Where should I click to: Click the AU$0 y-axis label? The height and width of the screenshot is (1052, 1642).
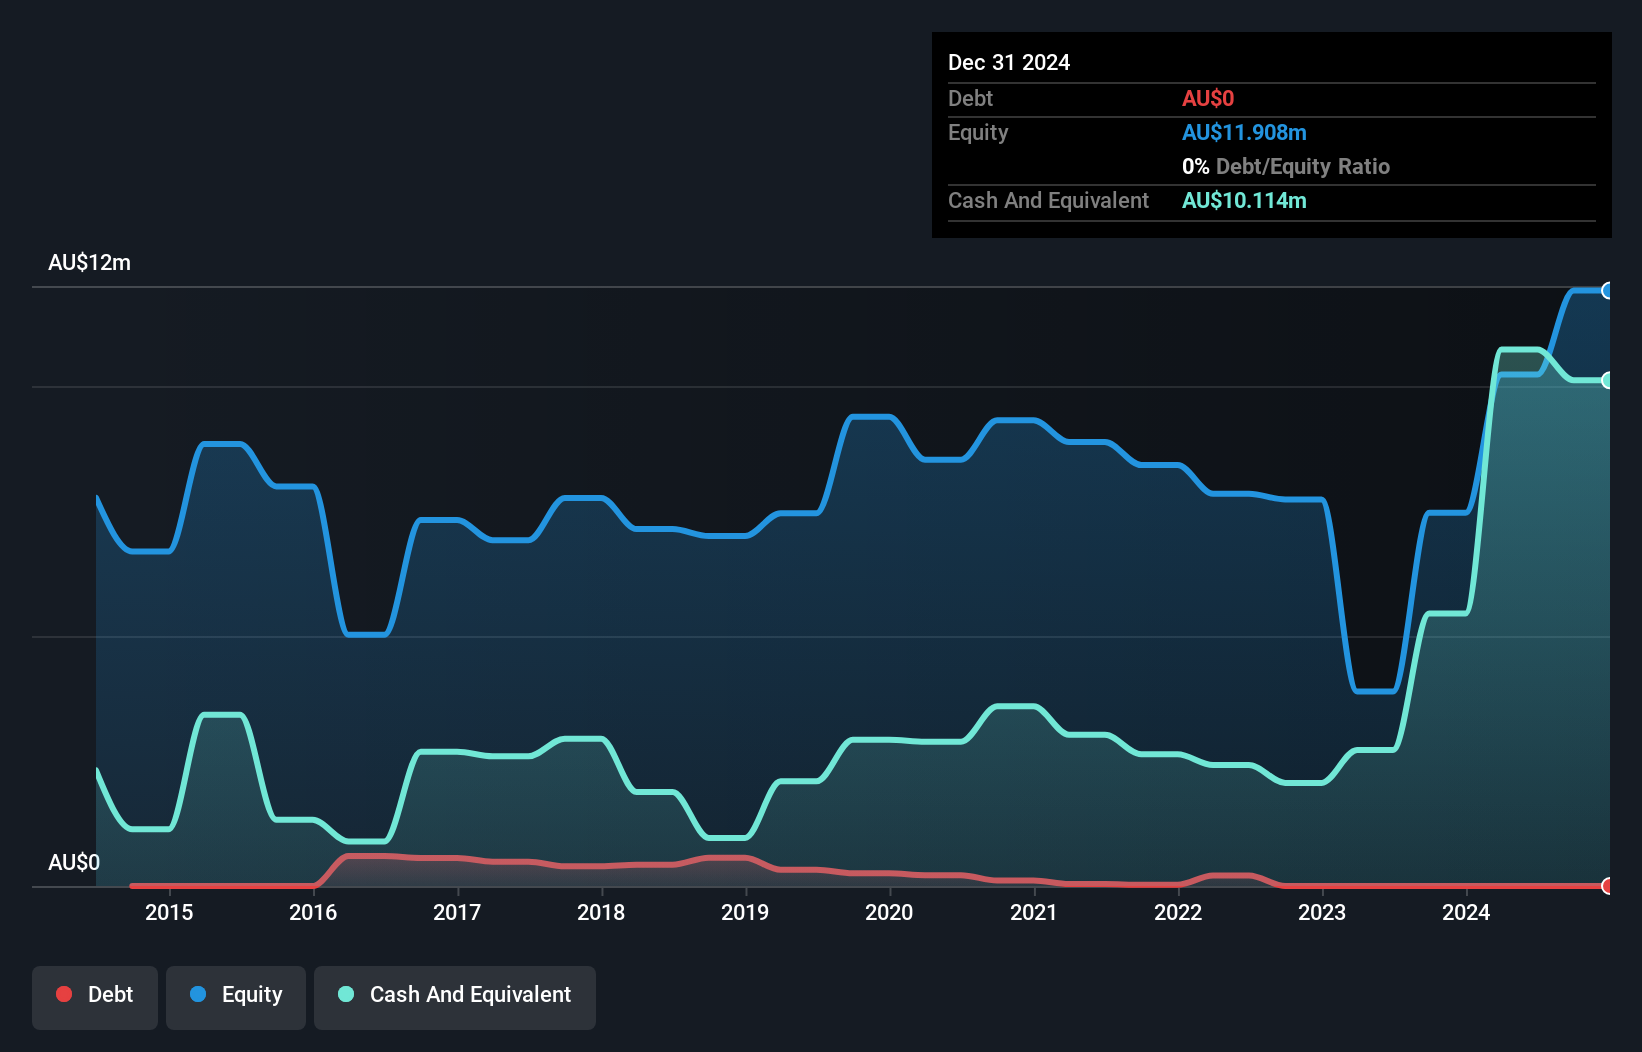(x=74, y=862)
